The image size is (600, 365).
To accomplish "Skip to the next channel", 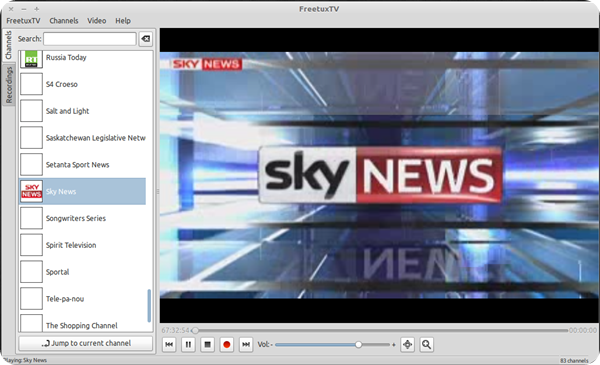I will coord(246,345).
